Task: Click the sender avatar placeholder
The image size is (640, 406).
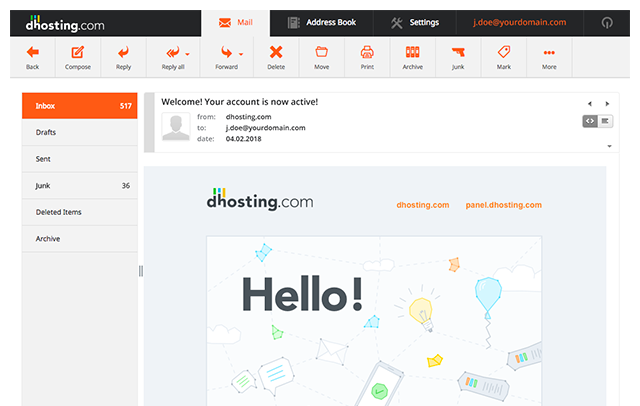Action: coord(176,127)
